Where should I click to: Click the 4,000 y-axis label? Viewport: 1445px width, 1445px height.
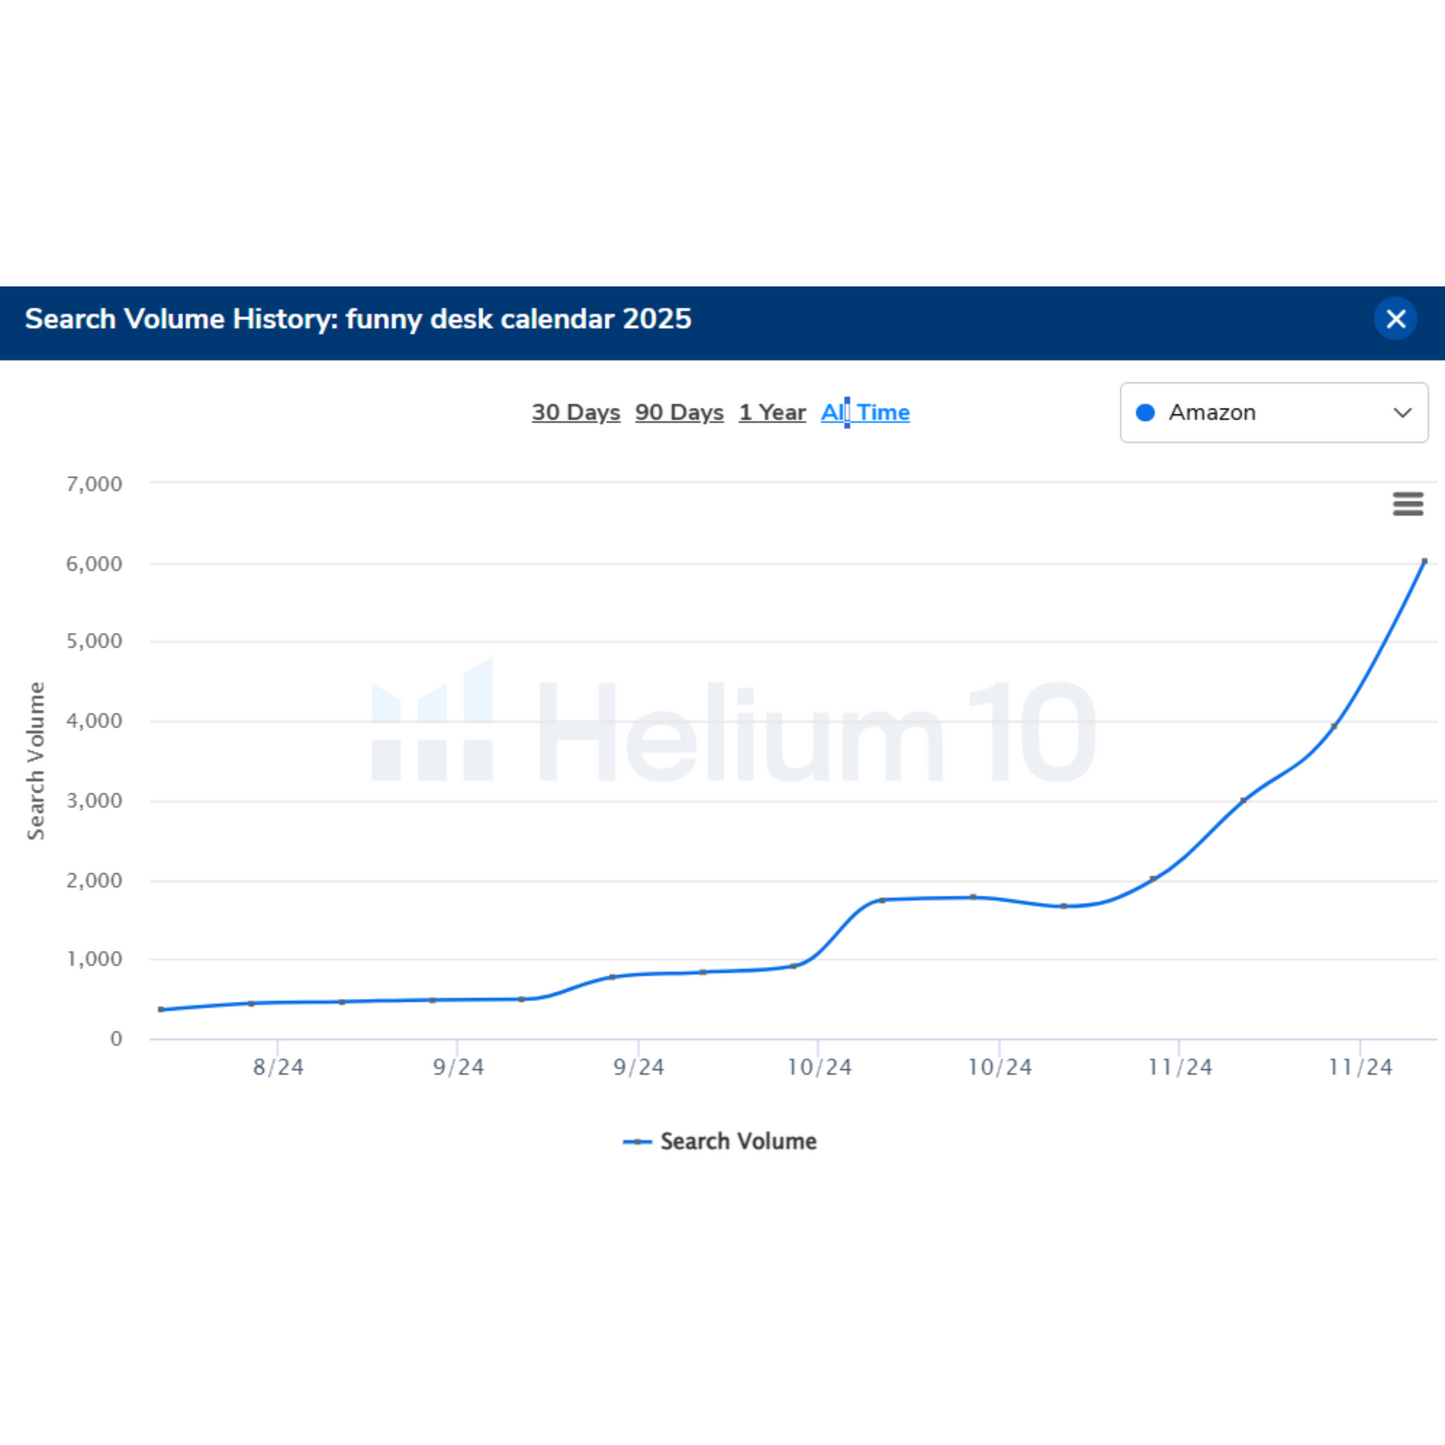(94, 721)
